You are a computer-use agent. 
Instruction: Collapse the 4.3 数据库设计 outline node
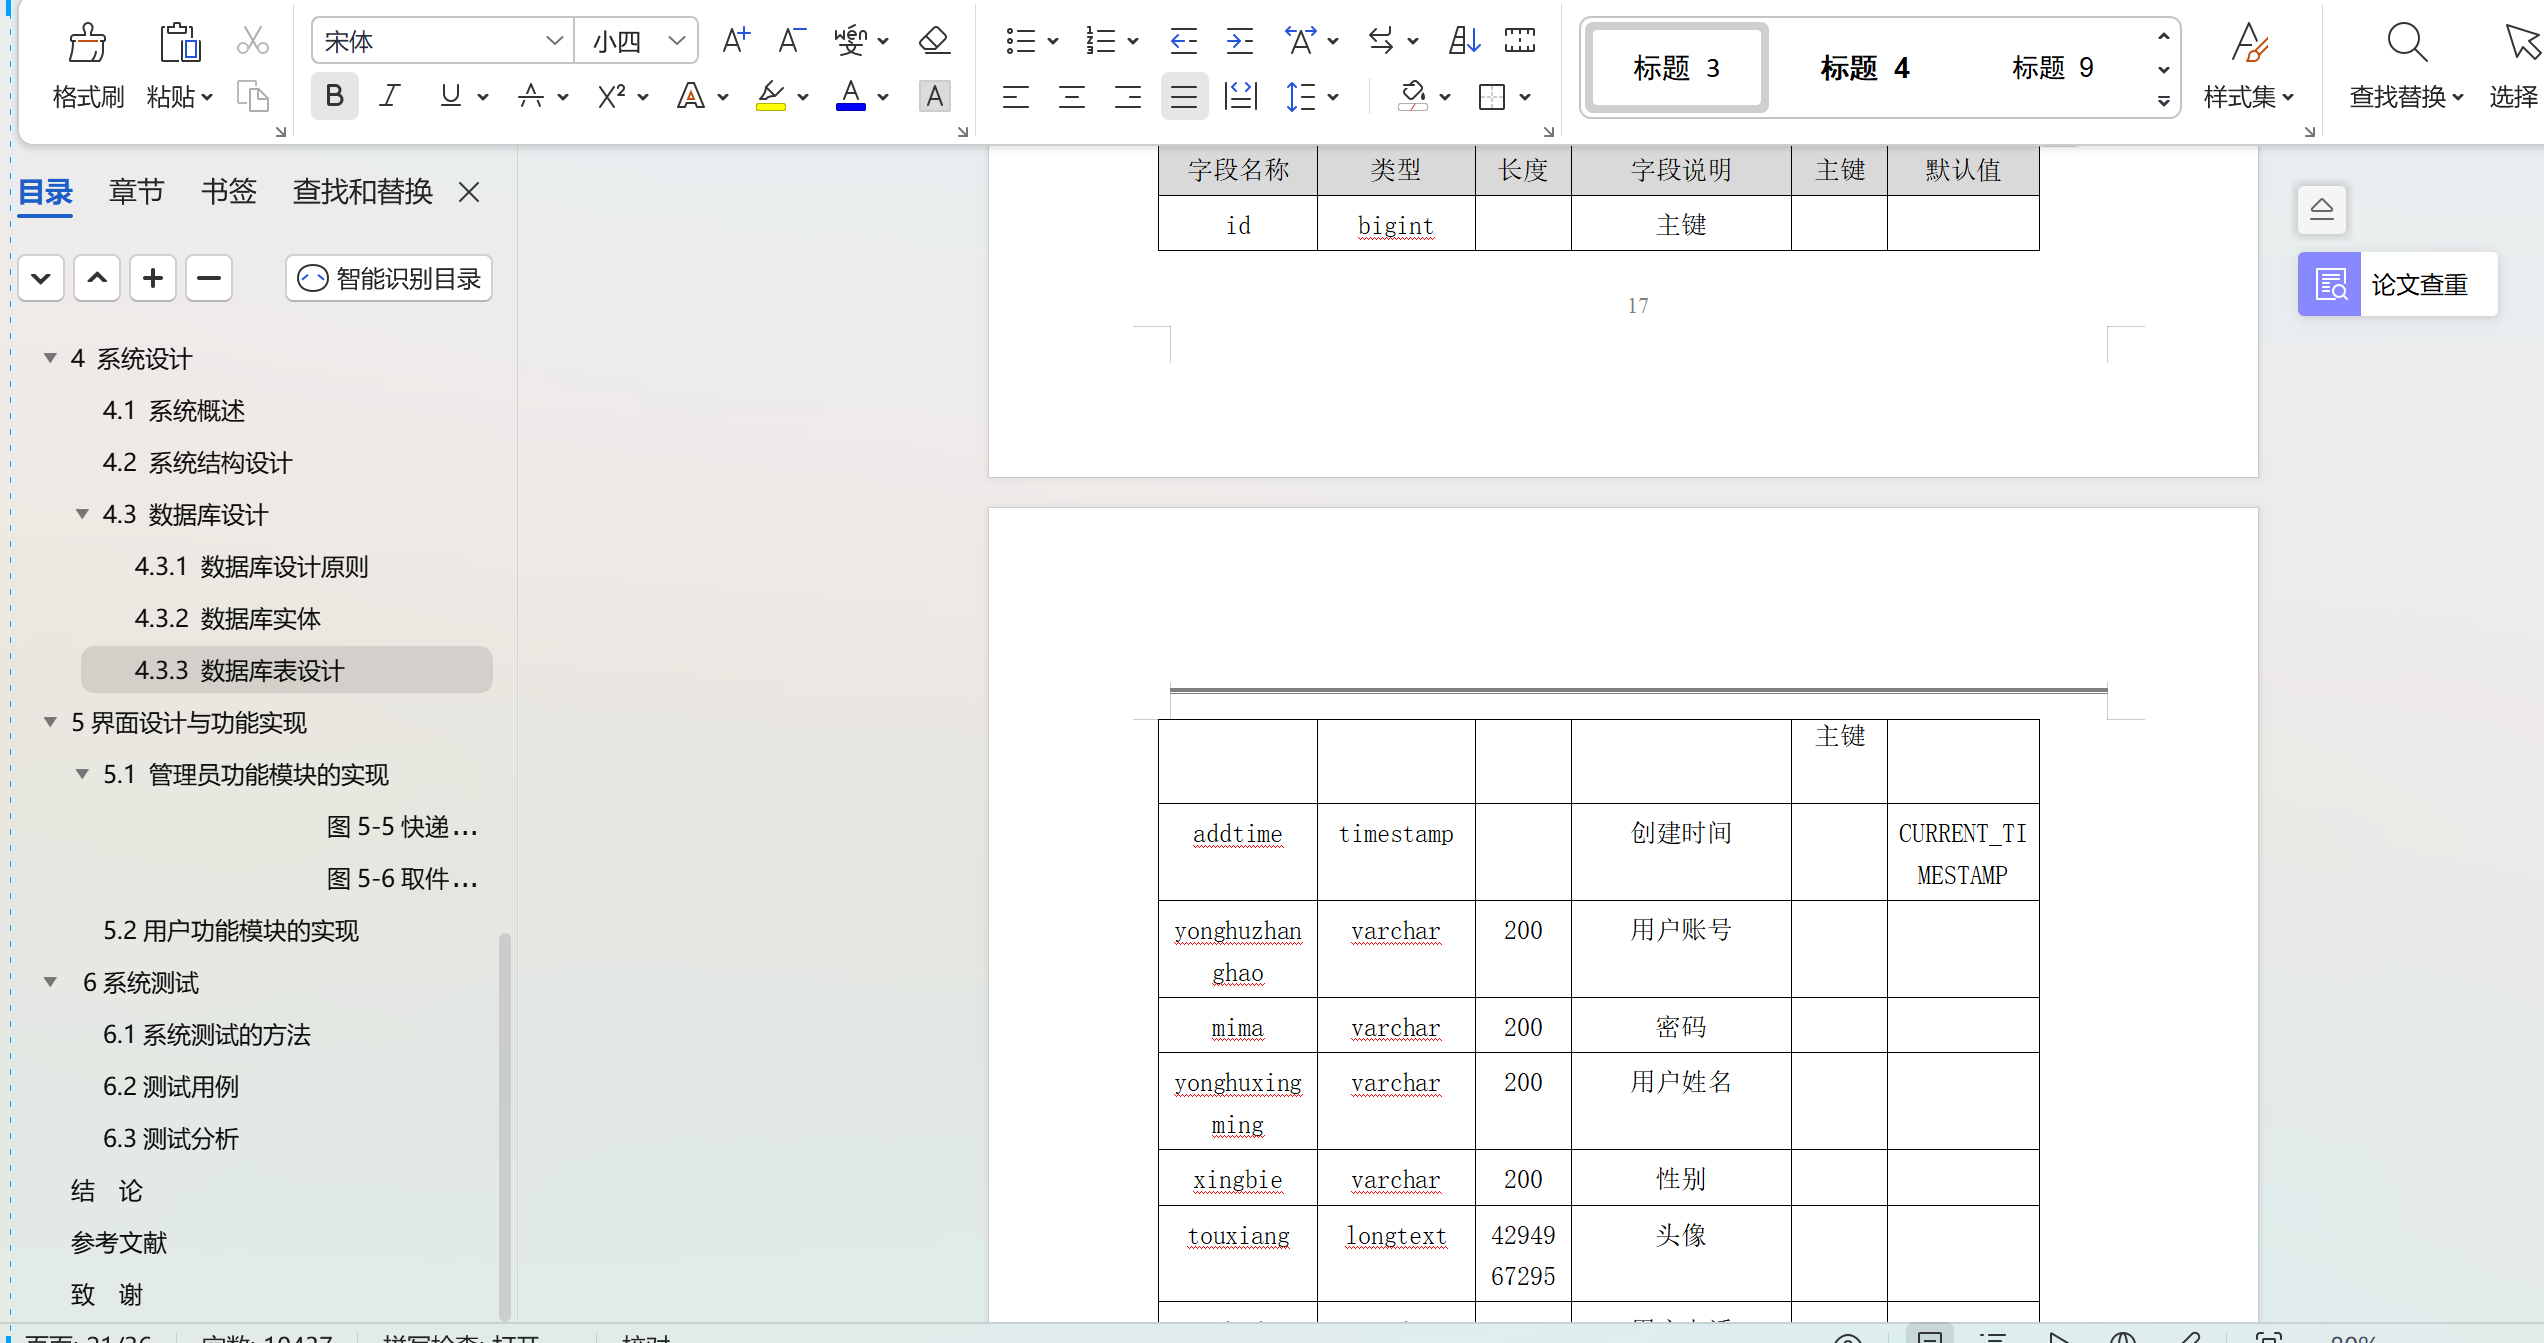click(x=82, y=514)
